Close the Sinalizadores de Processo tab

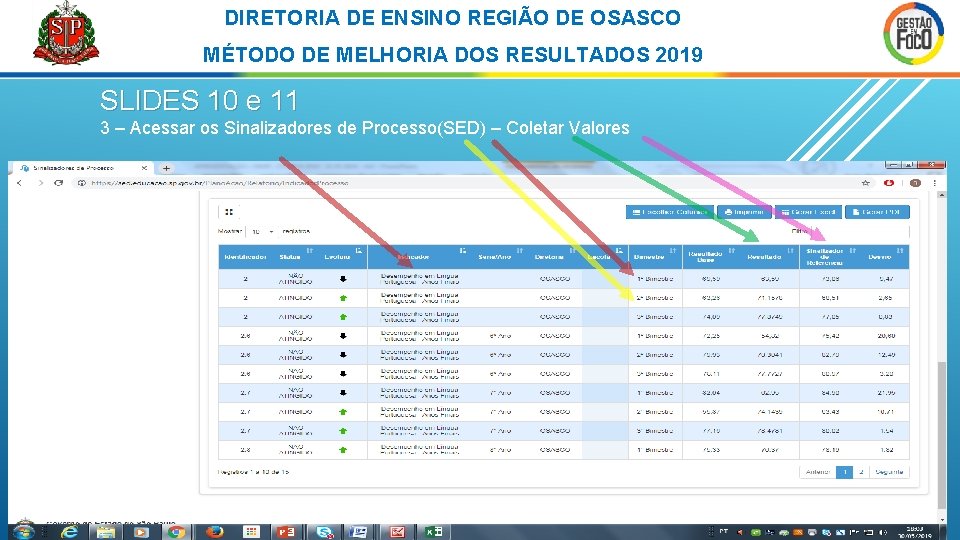tap(144, 168)
